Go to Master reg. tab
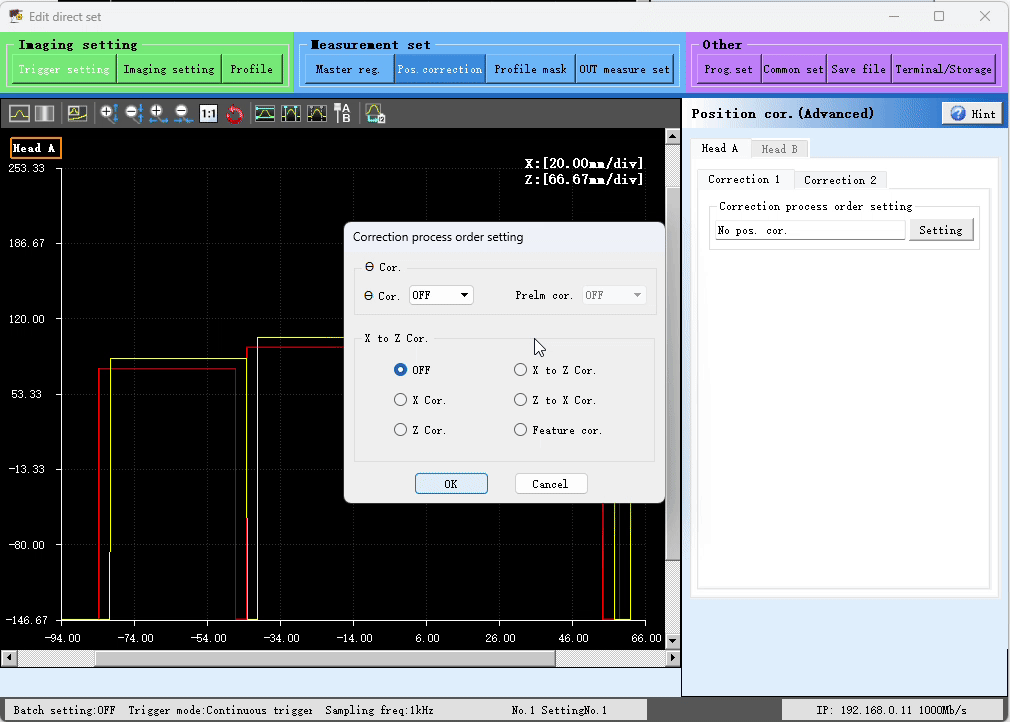 click(348, 69)
